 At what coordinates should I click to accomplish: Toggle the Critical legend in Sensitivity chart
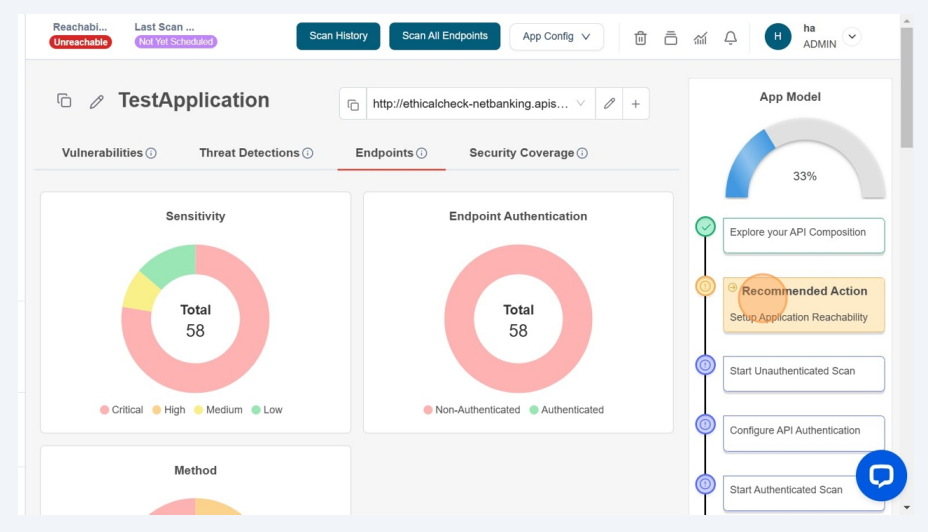tap(122, 410)
